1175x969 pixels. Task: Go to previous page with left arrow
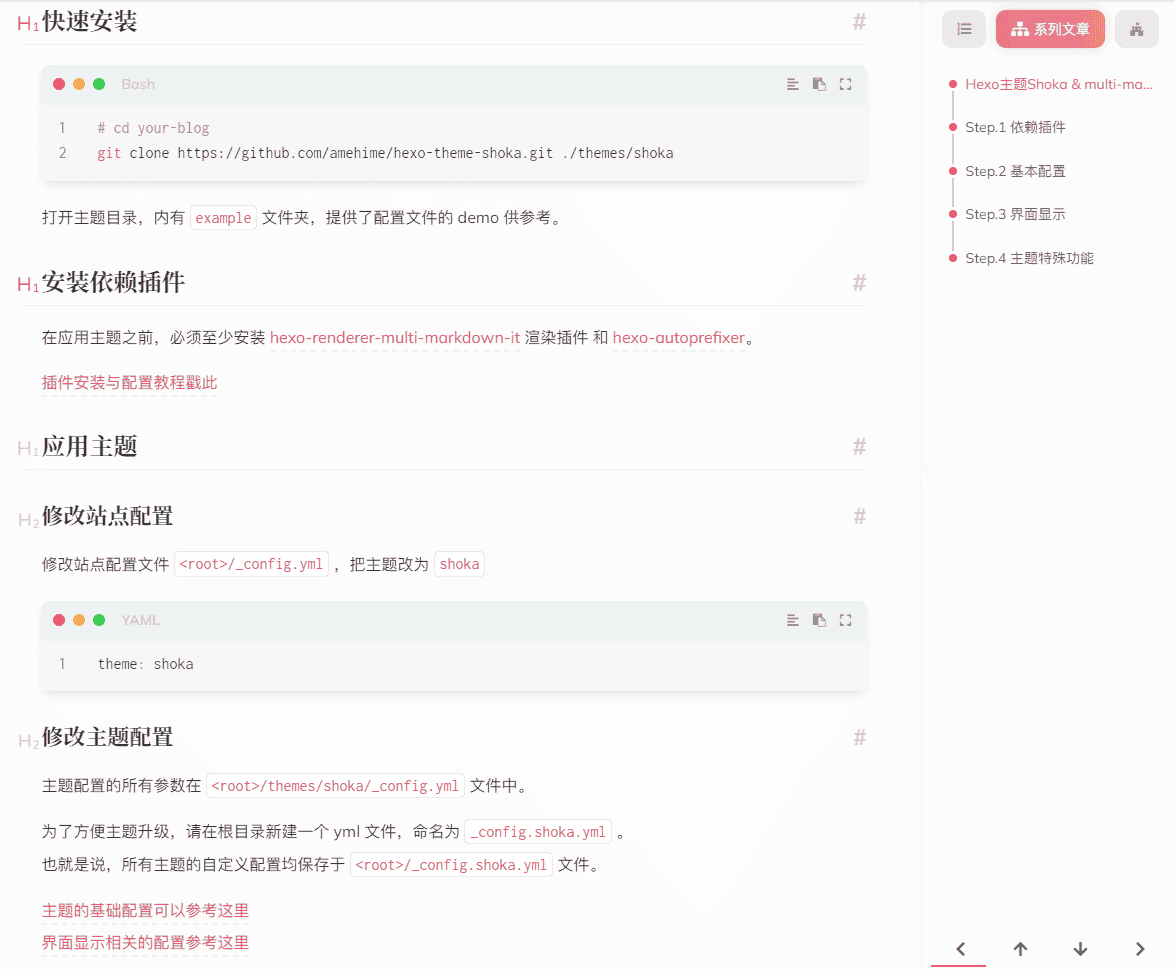[961, 949]
